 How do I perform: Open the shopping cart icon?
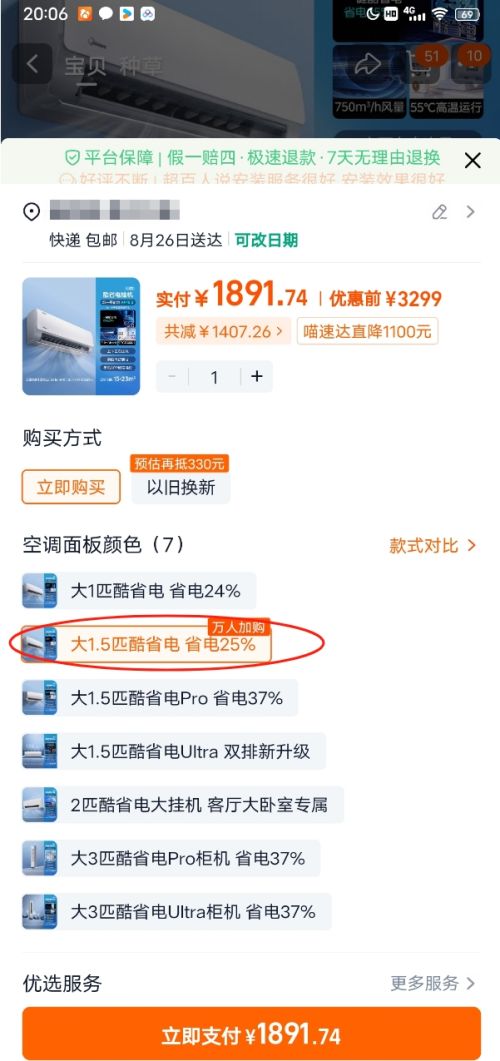(x=421, y=64)
